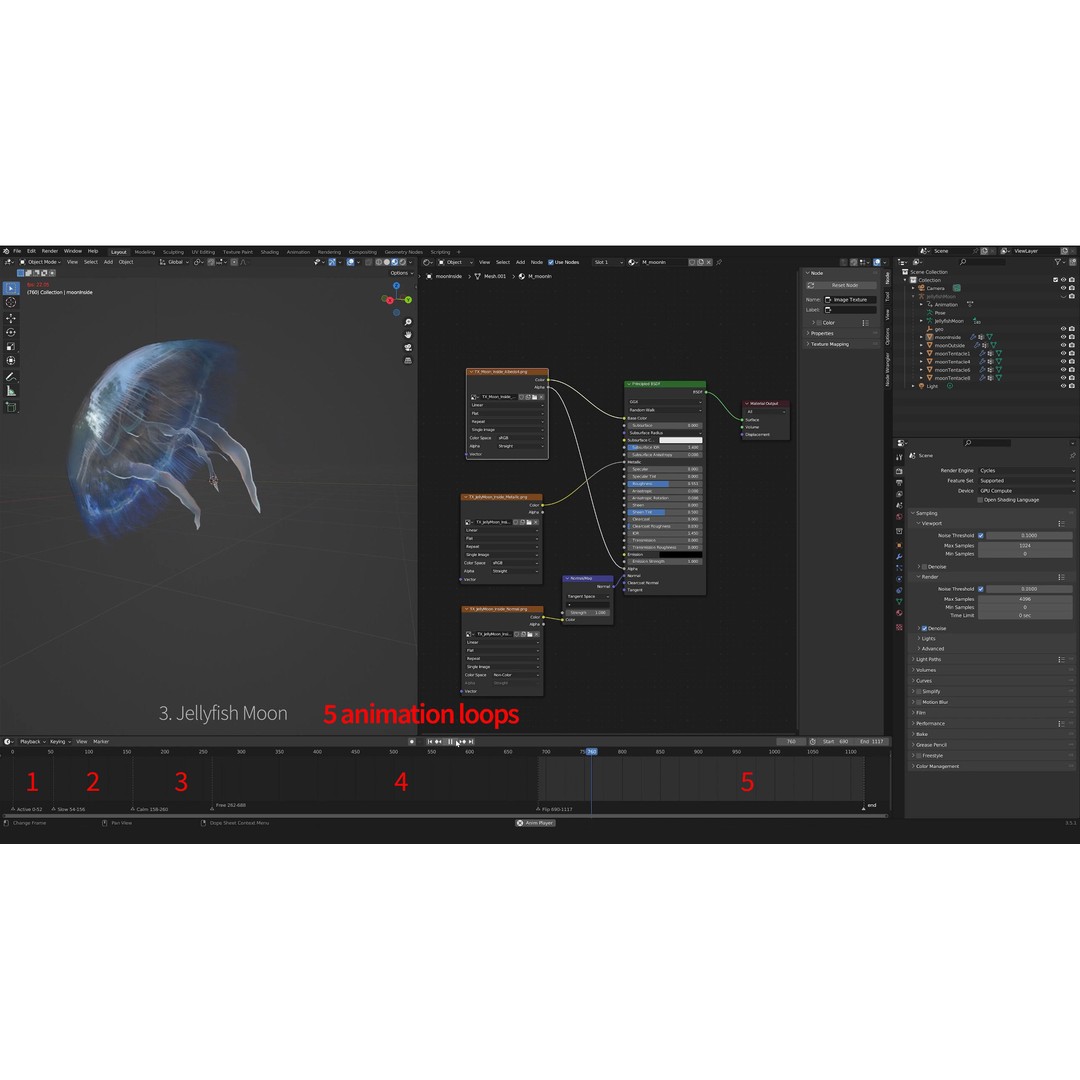Viewport: 1080px width, 1080px height.
Task: Expand moonTentacle4 in outliner
Action: [x=922, y=362]
